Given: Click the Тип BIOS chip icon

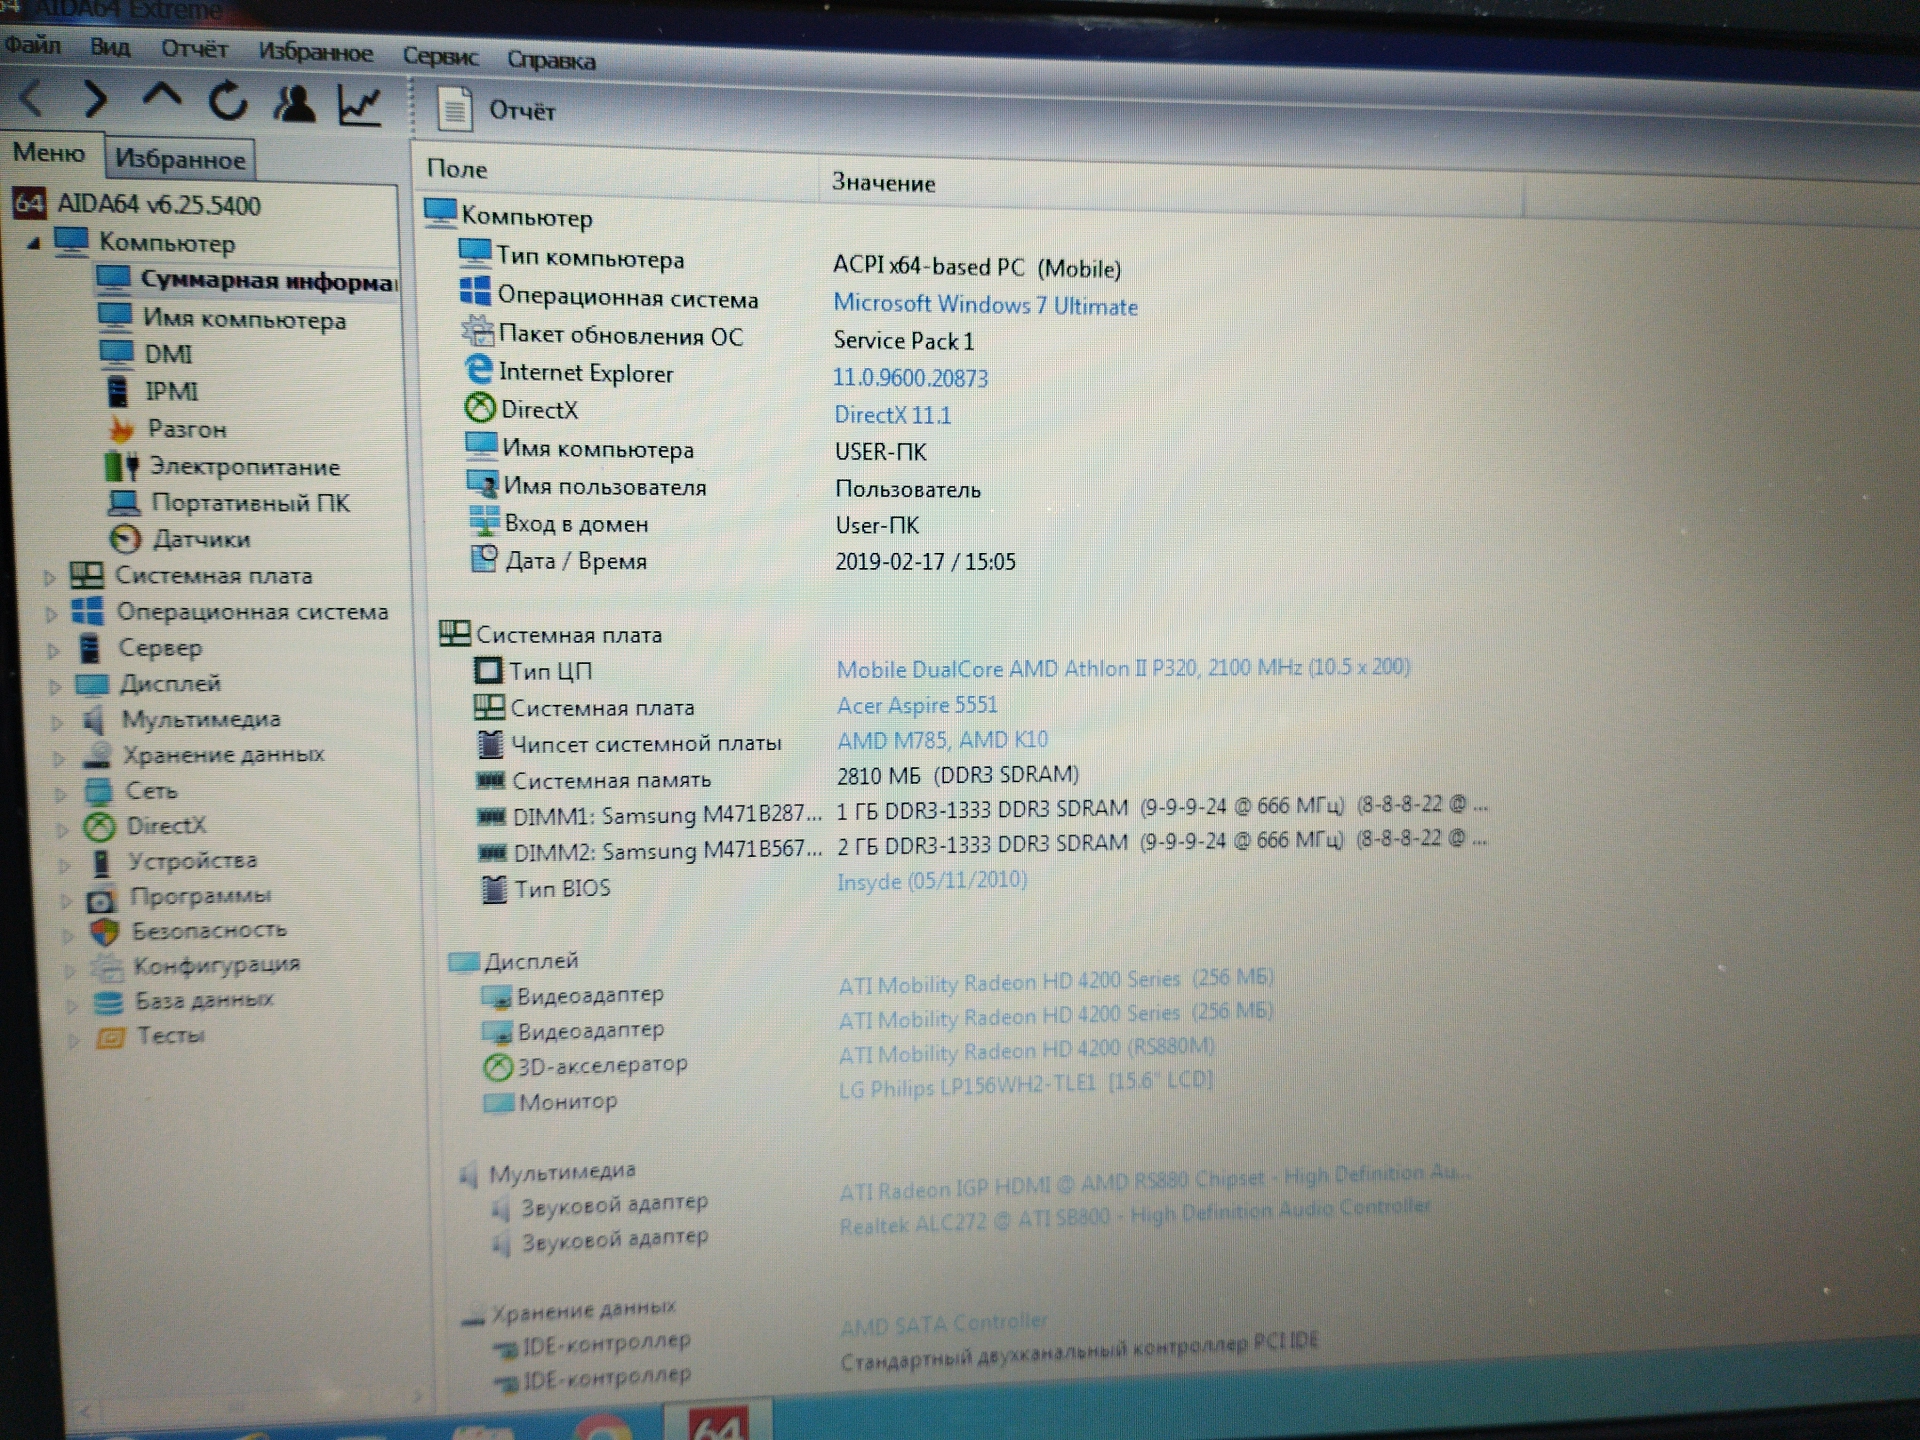Looking at the screenshot, I should (x=493, y=888).
